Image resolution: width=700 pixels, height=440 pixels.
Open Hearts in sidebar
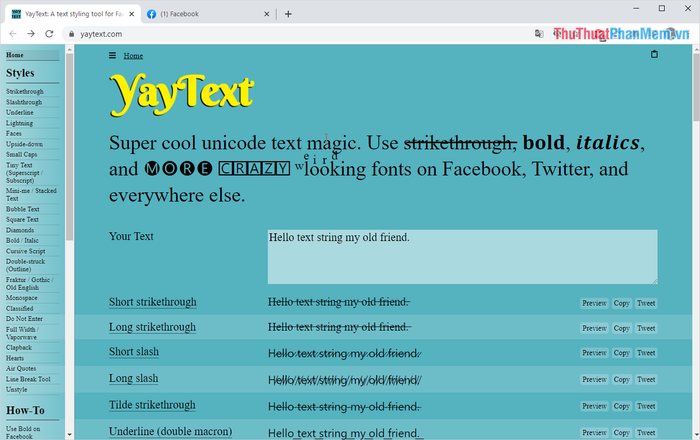[15, 358]
